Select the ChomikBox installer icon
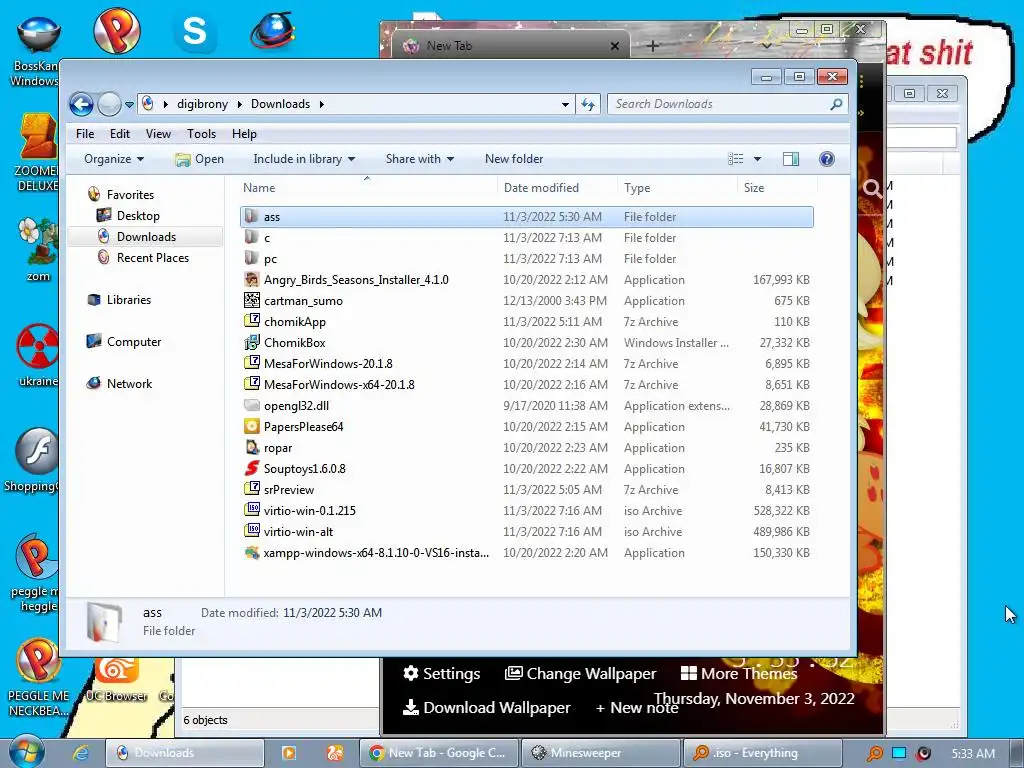The height and width of the screenshot is (768, 1024). pos(251,342)
